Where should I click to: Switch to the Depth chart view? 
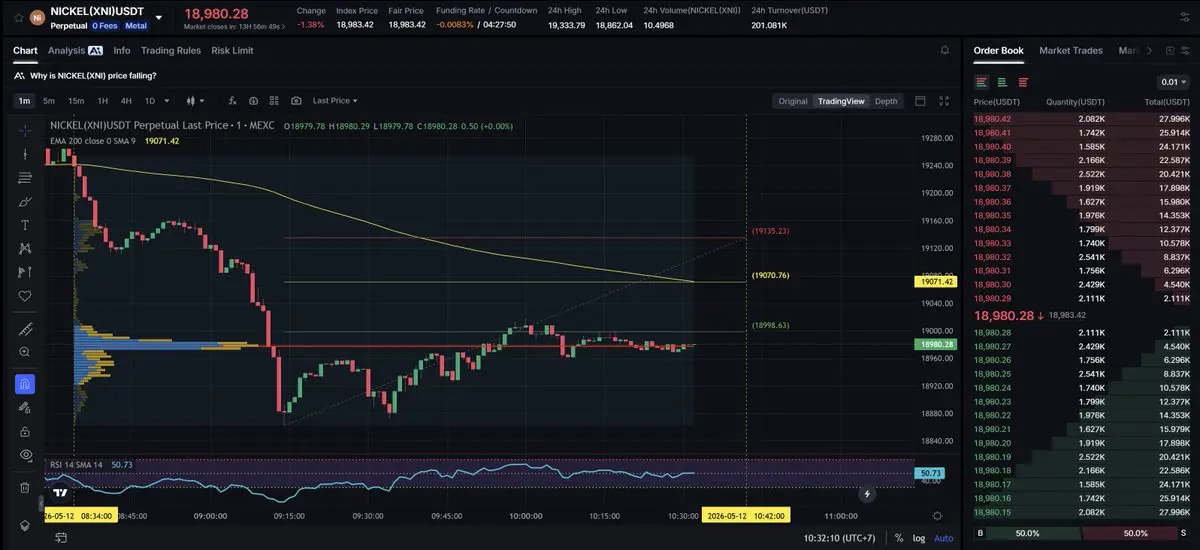pyautogui.click(x=886, y=101)
